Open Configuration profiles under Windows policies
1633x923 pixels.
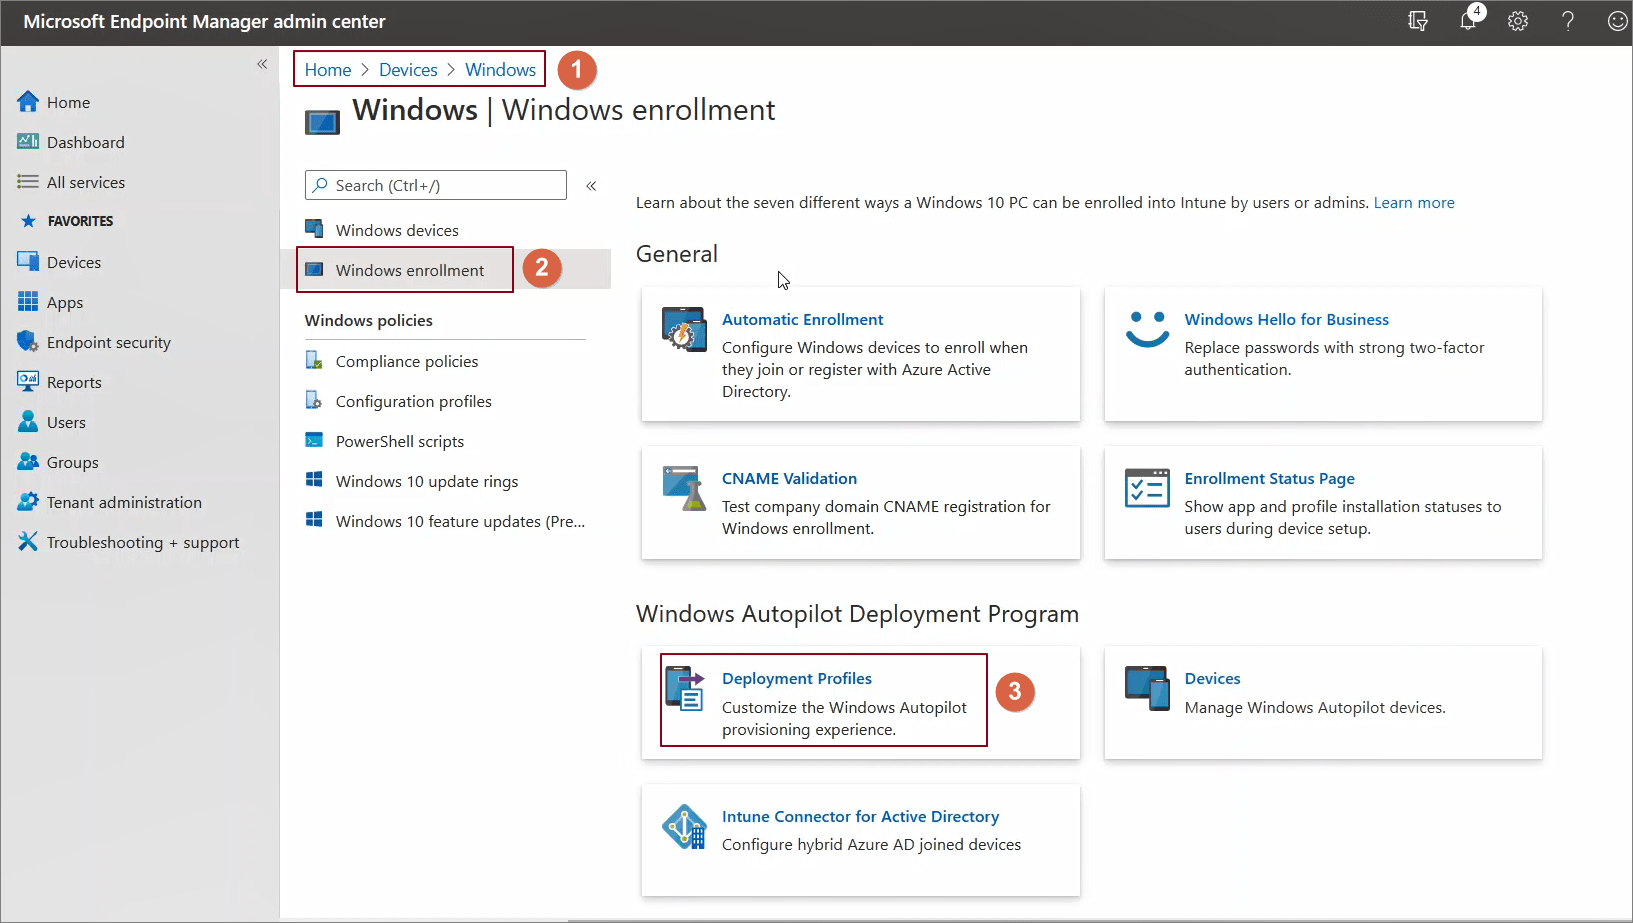tap(414, 401)
